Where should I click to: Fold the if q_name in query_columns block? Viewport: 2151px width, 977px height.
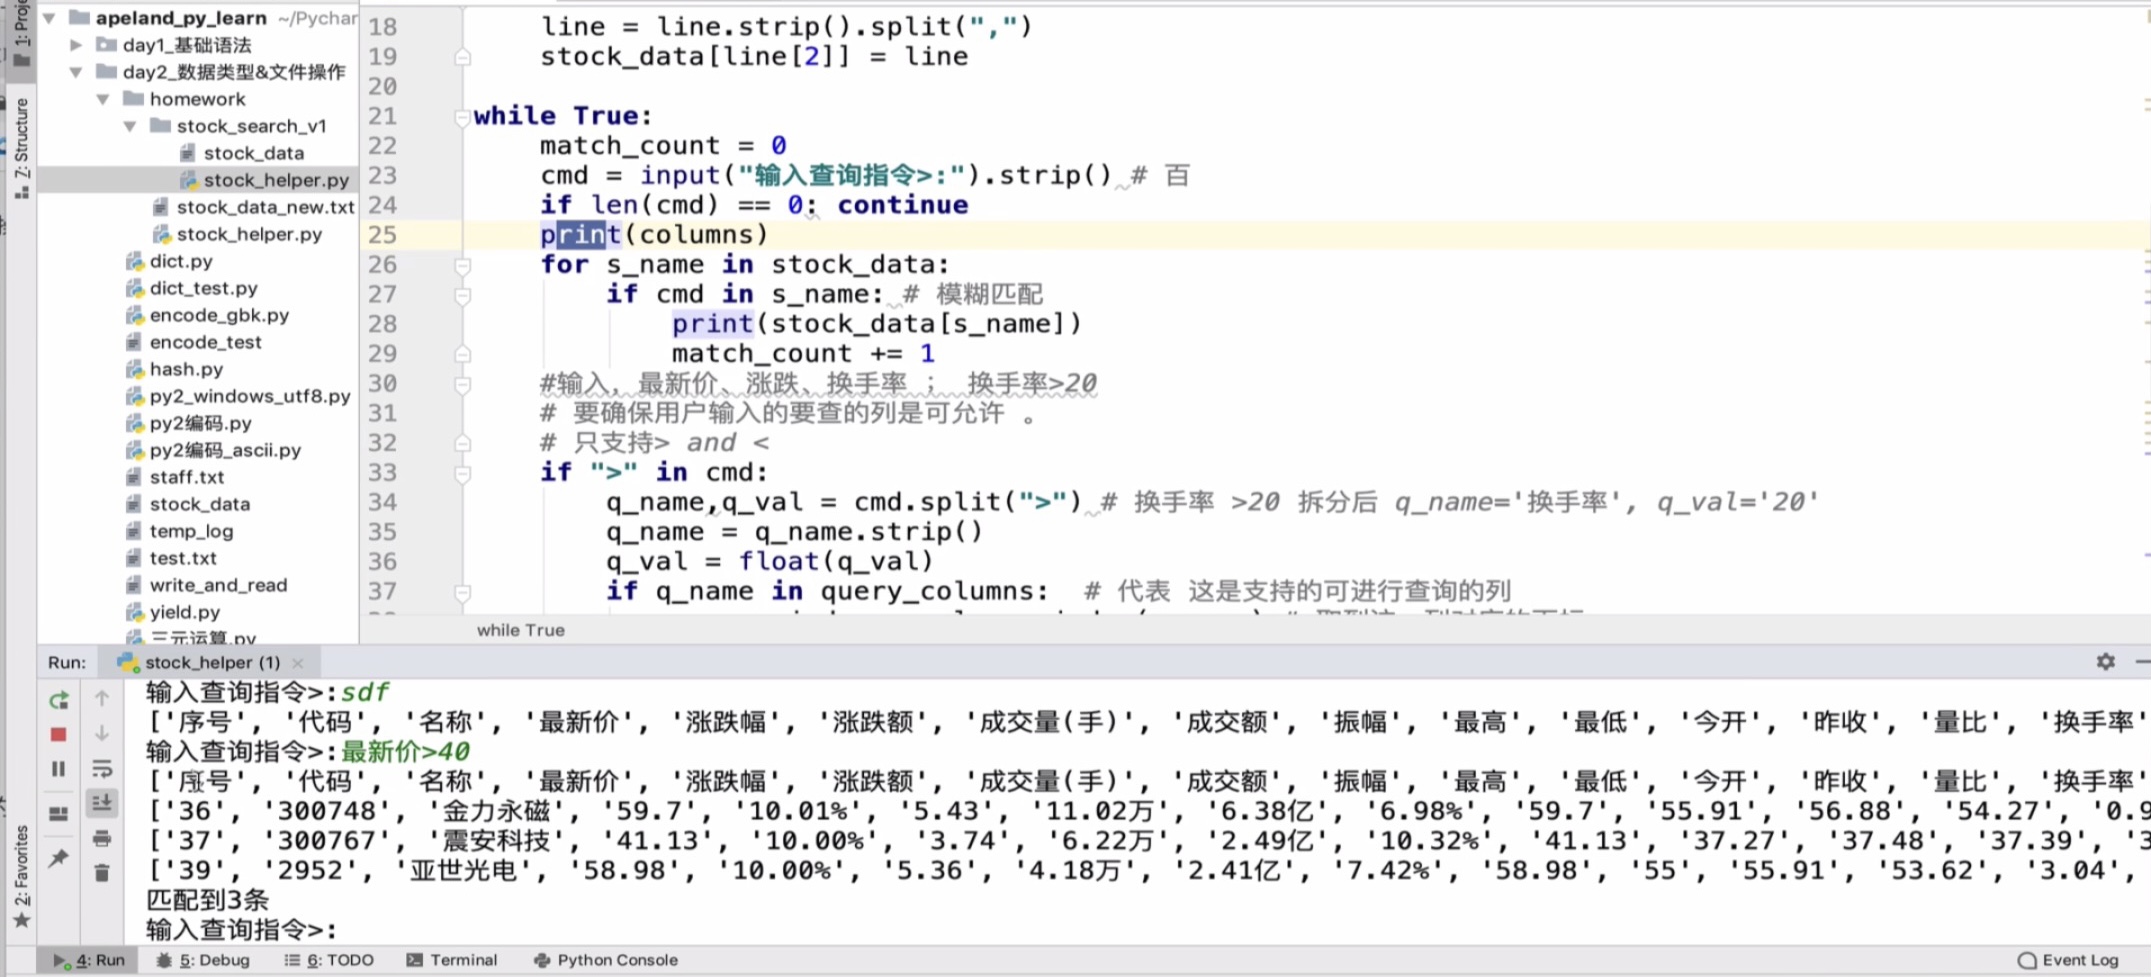tap(462, 593)
